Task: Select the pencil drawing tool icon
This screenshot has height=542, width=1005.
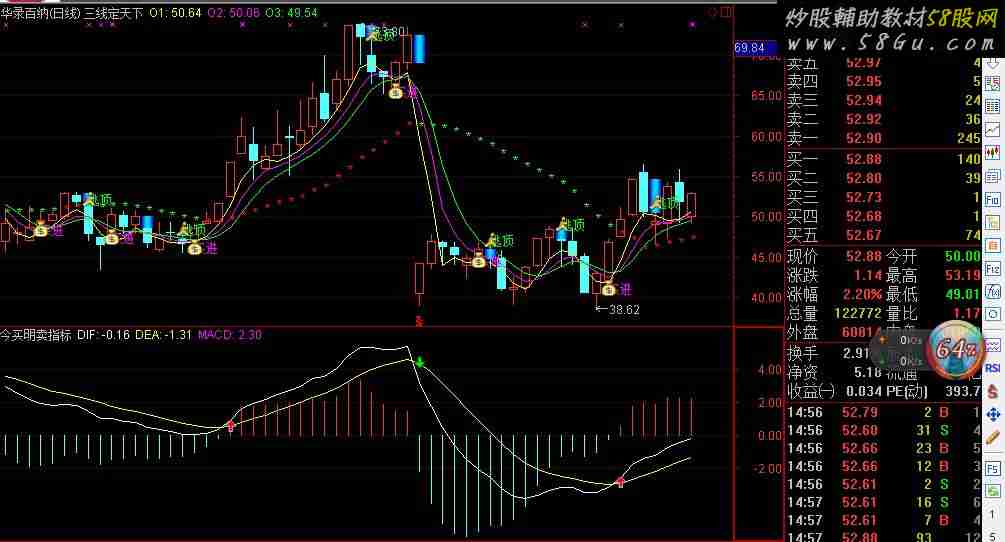Action: tap(993, 439)
